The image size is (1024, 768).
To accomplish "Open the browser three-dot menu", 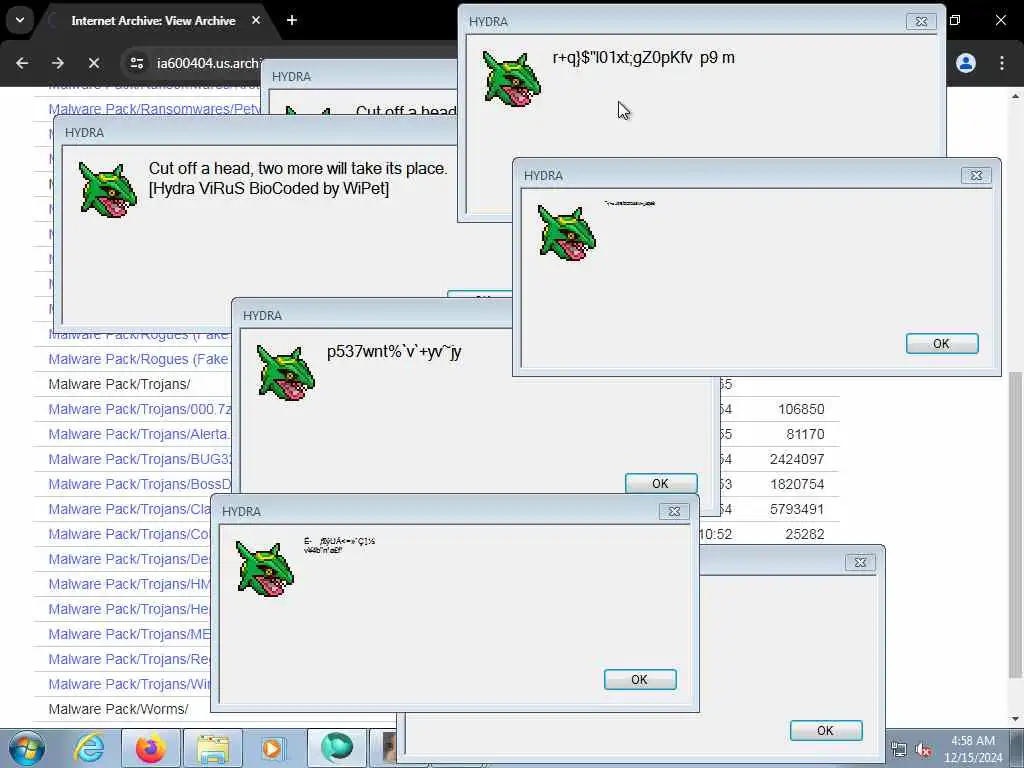I will [x=1002, y=63].
